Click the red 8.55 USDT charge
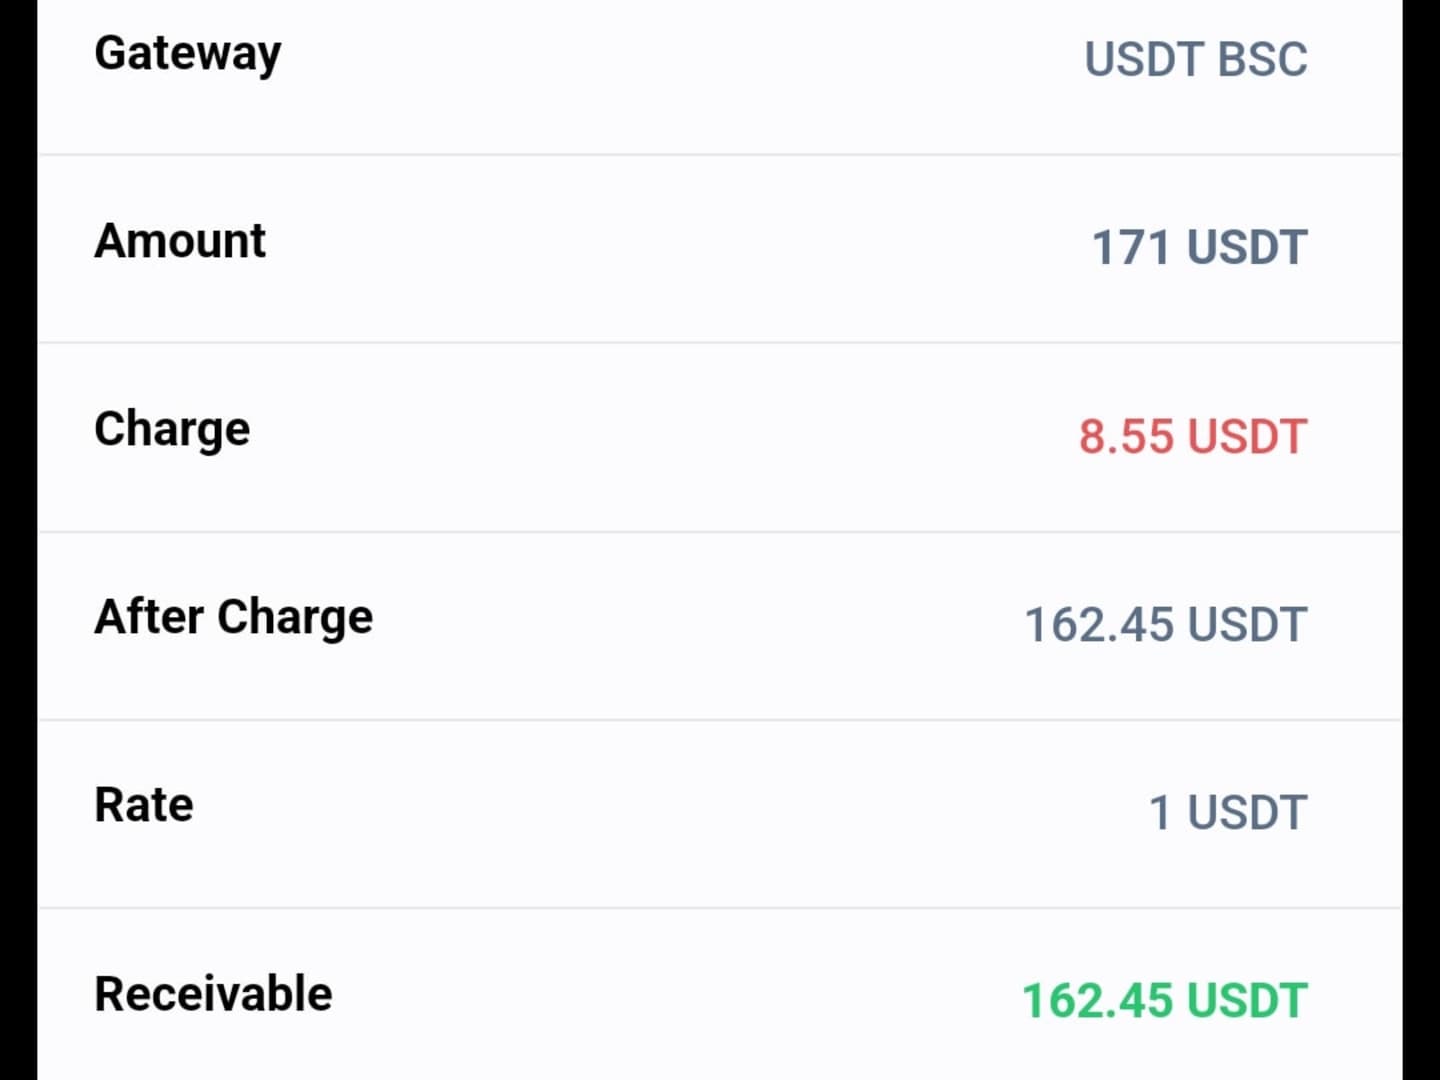This screenshot has width=1440, height=1080. pos(1193,436)
